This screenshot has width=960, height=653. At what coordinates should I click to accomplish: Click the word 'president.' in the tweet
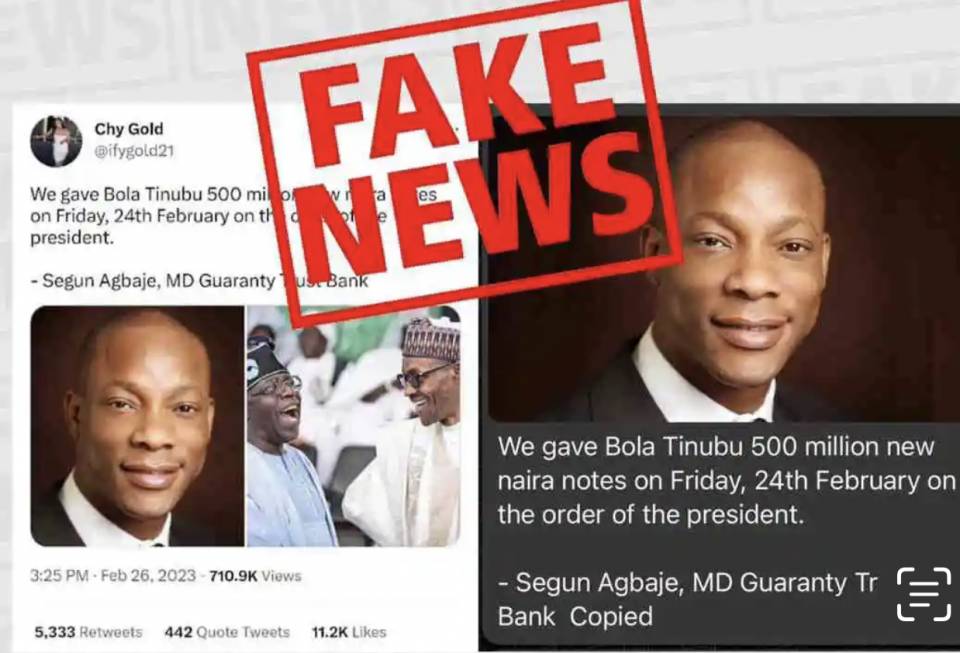tap(72, 237)
